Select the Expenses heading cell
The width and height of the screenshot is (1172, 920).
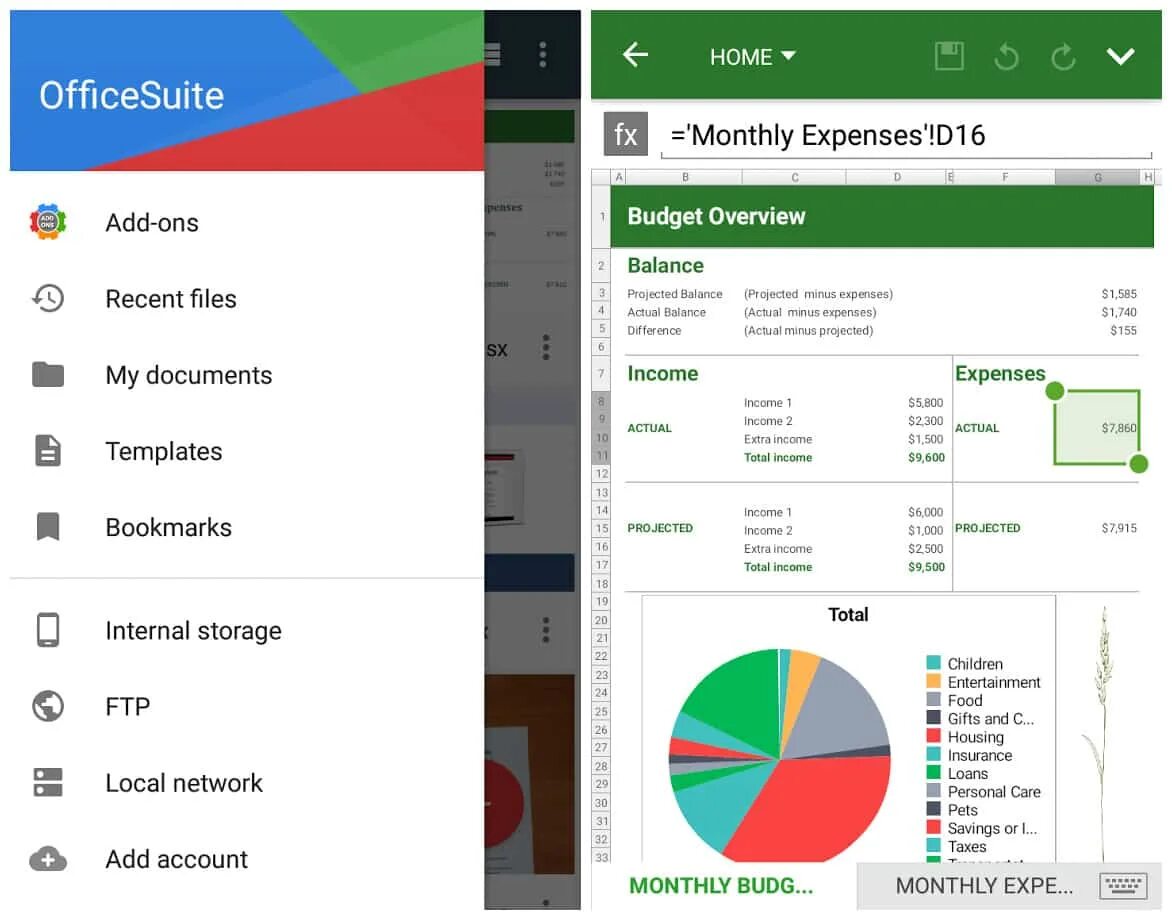tap(999, 373)
